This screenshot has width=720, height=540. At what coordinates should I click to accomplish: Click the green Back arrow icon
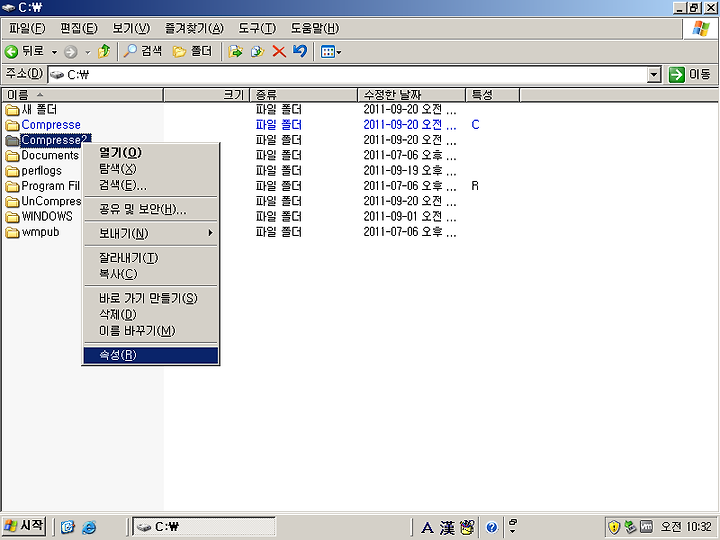tap(11, 51)
